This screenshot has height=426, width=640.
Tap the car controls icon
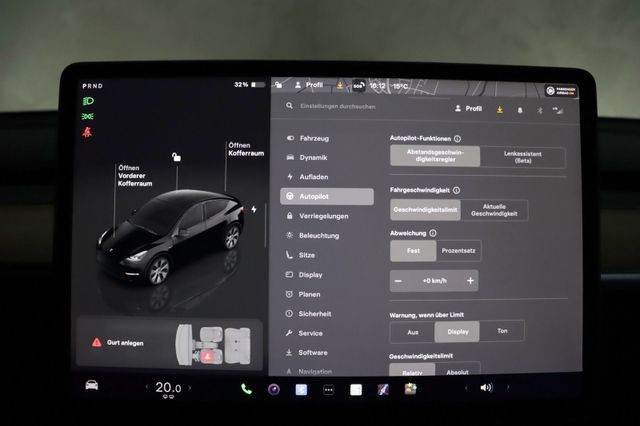point(91,387)
